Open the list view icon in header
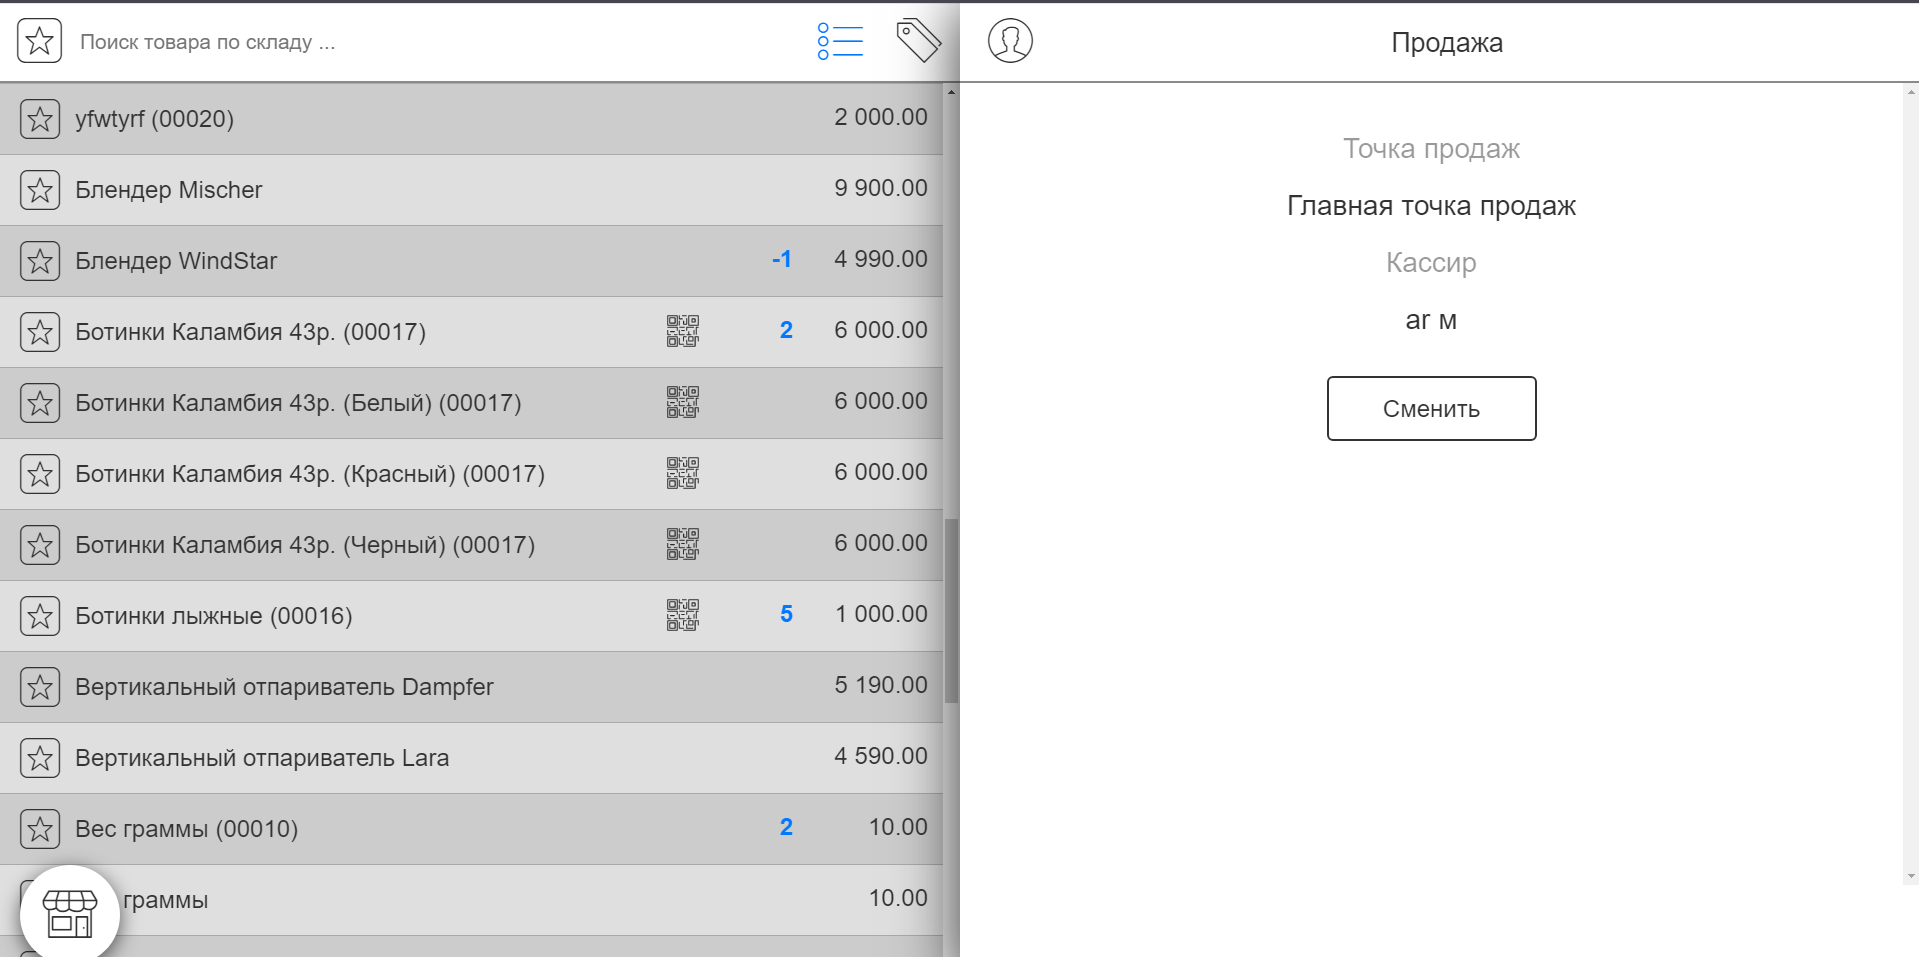Viewport: 1919px width, 957px height. 840,41
